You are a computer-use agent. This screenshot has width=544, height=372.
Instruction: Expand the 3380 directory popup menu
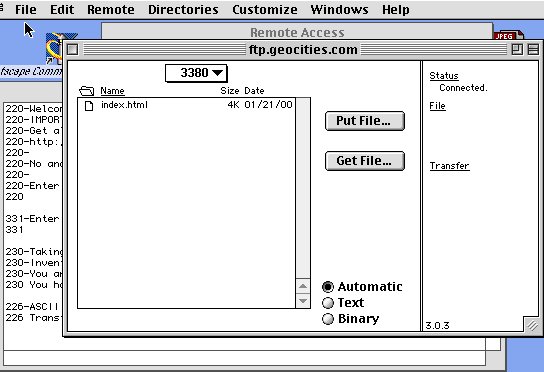pyautogui.click(x=196, y=73)
